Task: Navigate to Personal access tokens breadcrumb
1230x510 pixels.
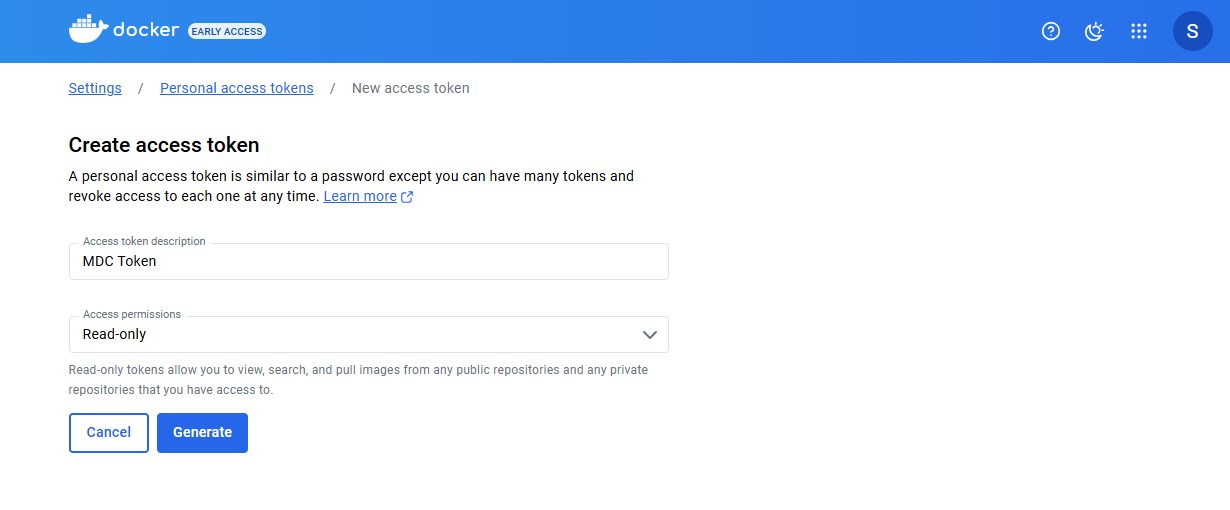Action: click(237, 88)
